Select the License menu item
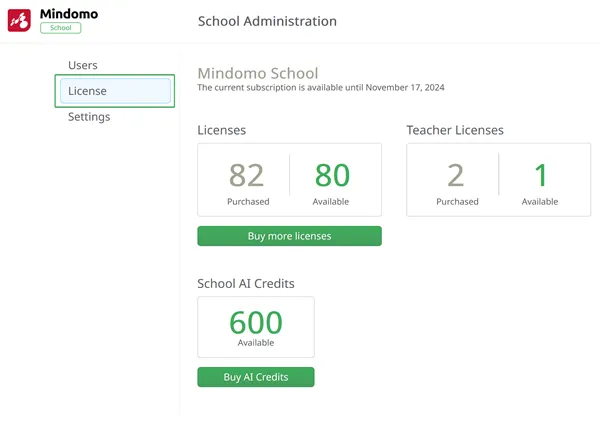The image size is (600, 422). (114, 91)
